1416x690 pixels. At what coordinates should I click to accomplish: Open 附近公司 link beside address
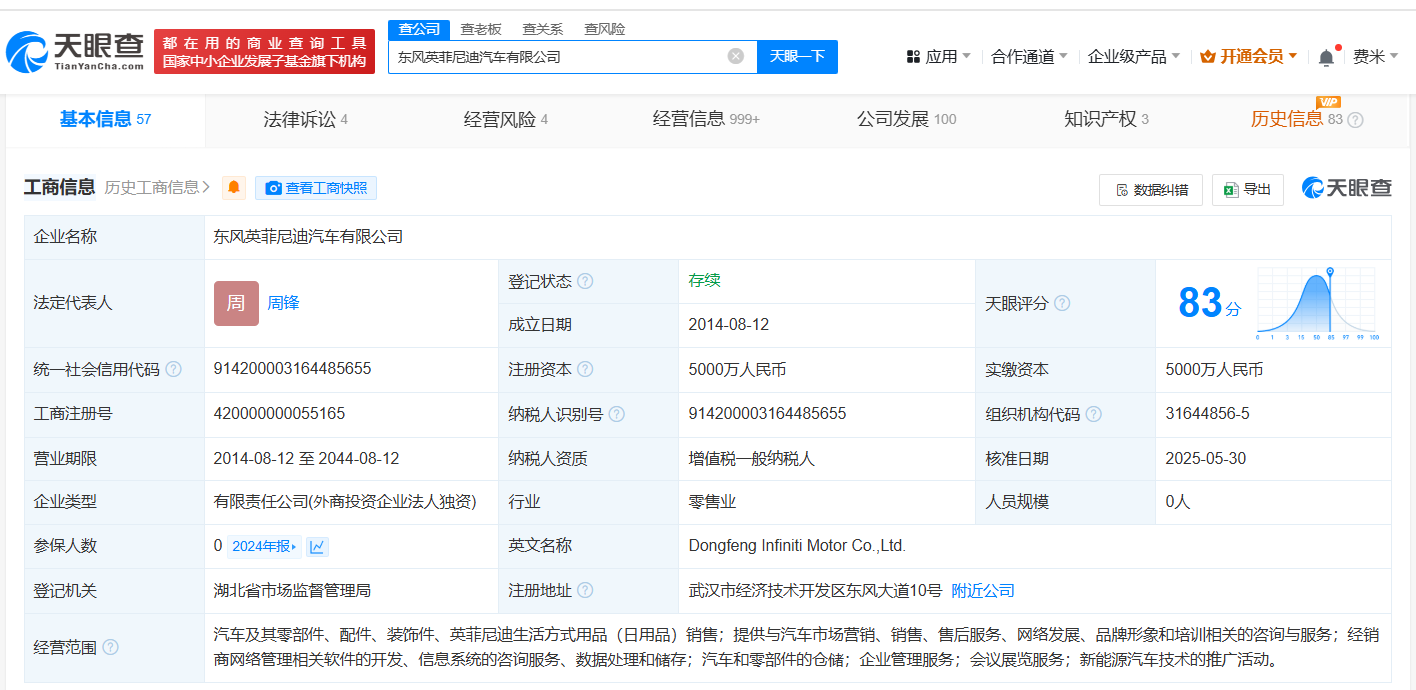[x=982, y=591]
